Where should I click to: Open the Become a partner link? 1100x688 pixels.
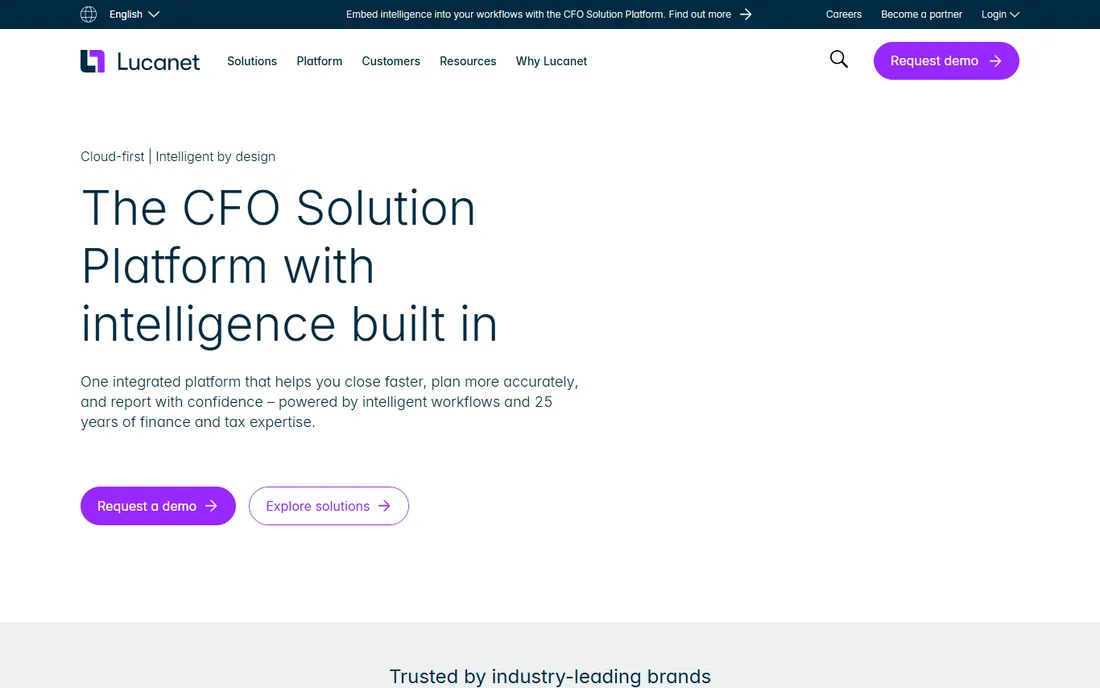921,14
